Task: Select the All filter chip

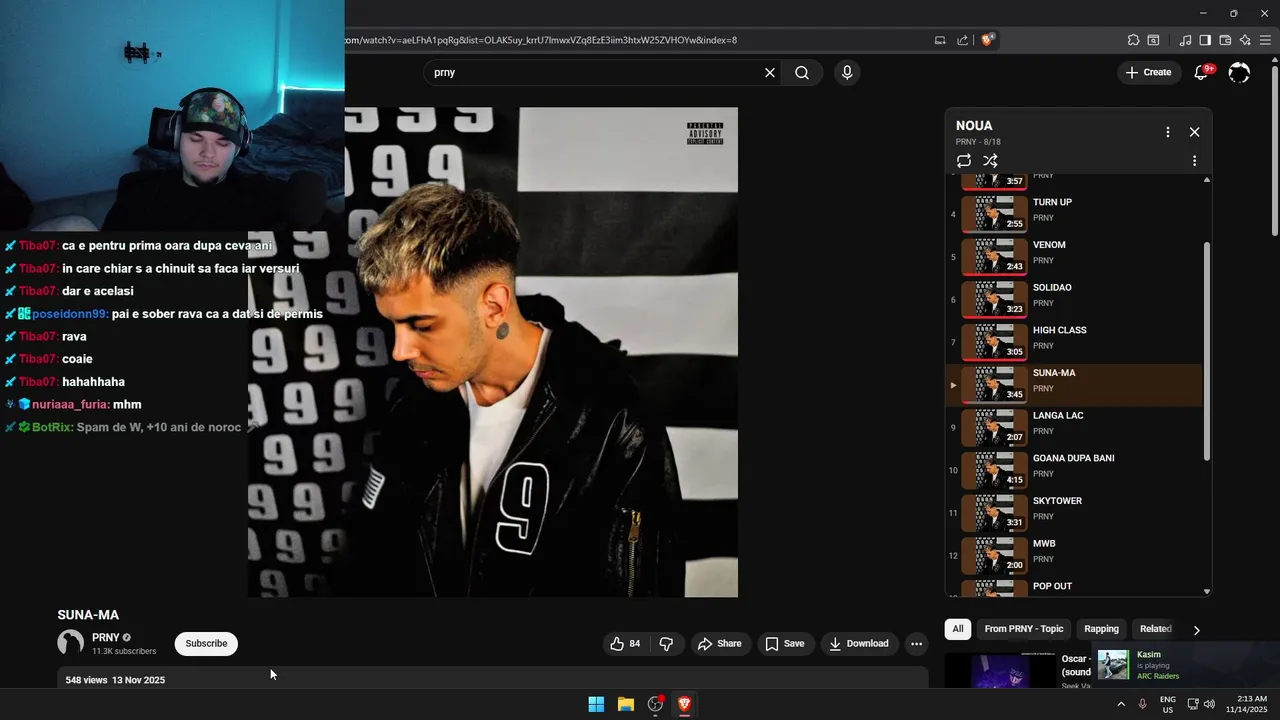Action: tap(958, 629)
